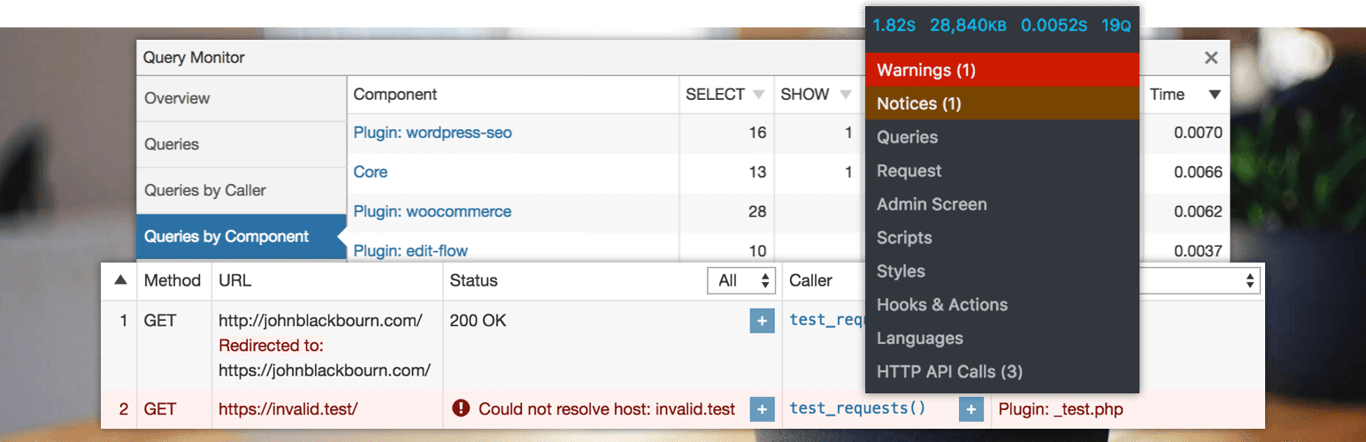This screenshot has height=442, width=1366.
Task: Expand details for the 200 OK request
Action: tap(762, 321)
